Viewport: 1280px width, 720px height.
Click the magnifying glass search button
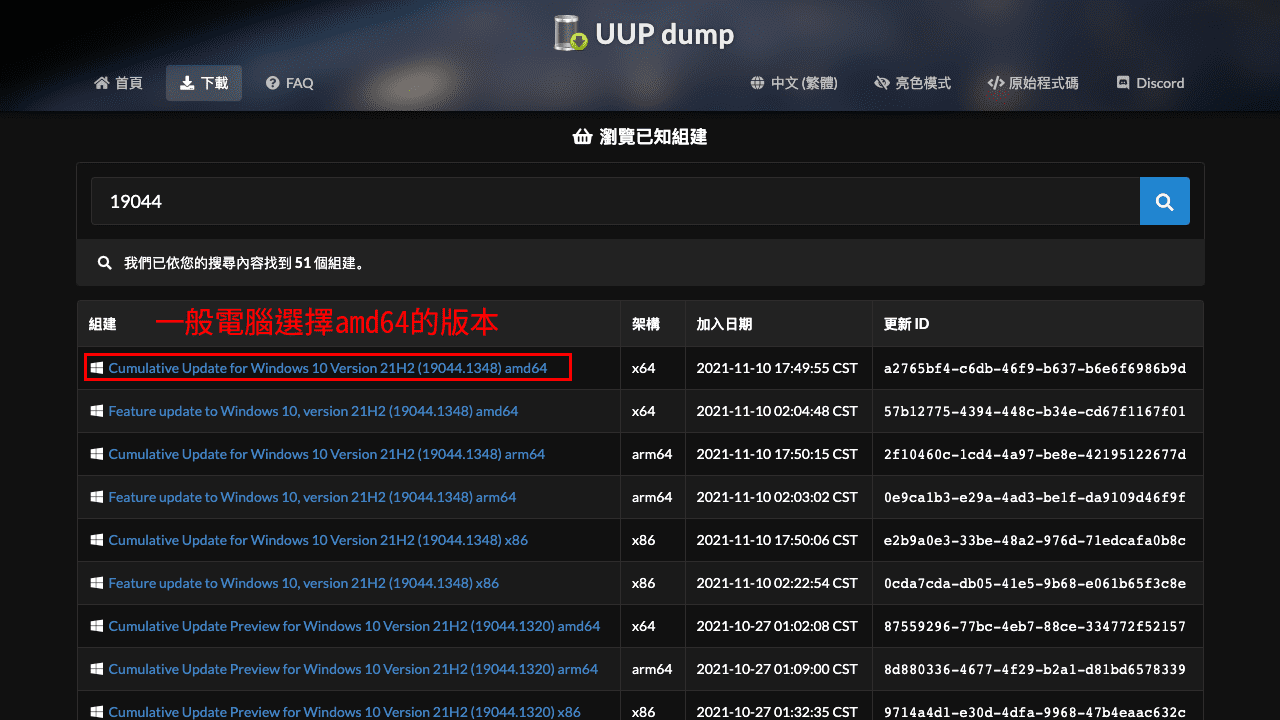1164,201
